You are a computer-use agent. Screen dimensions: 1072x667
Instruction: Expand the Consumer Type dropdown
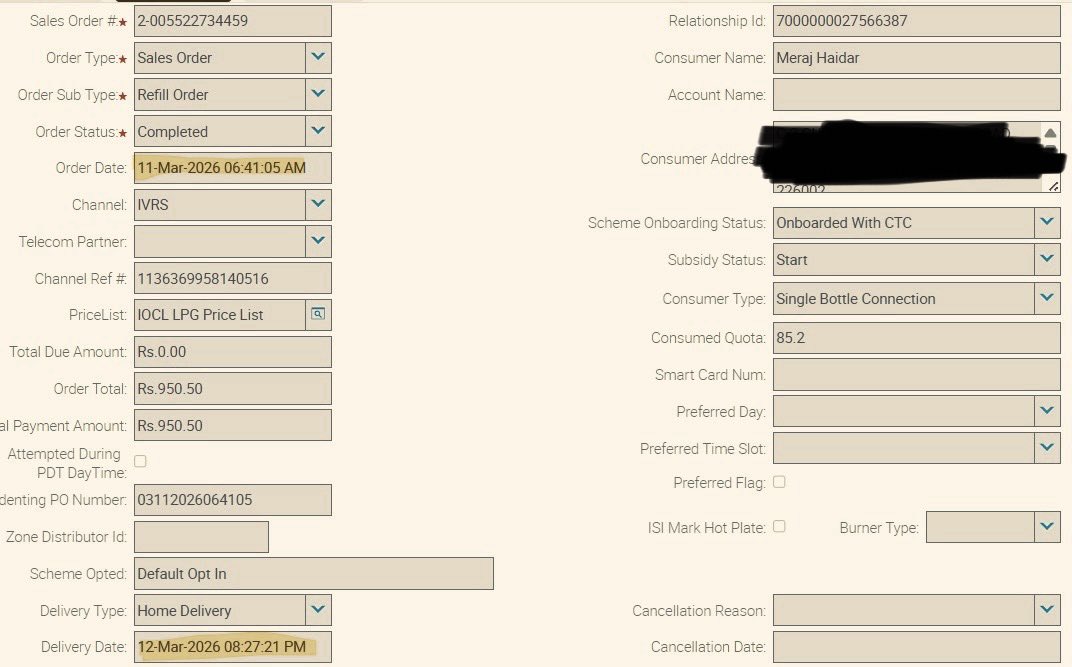coord(1047,298)
